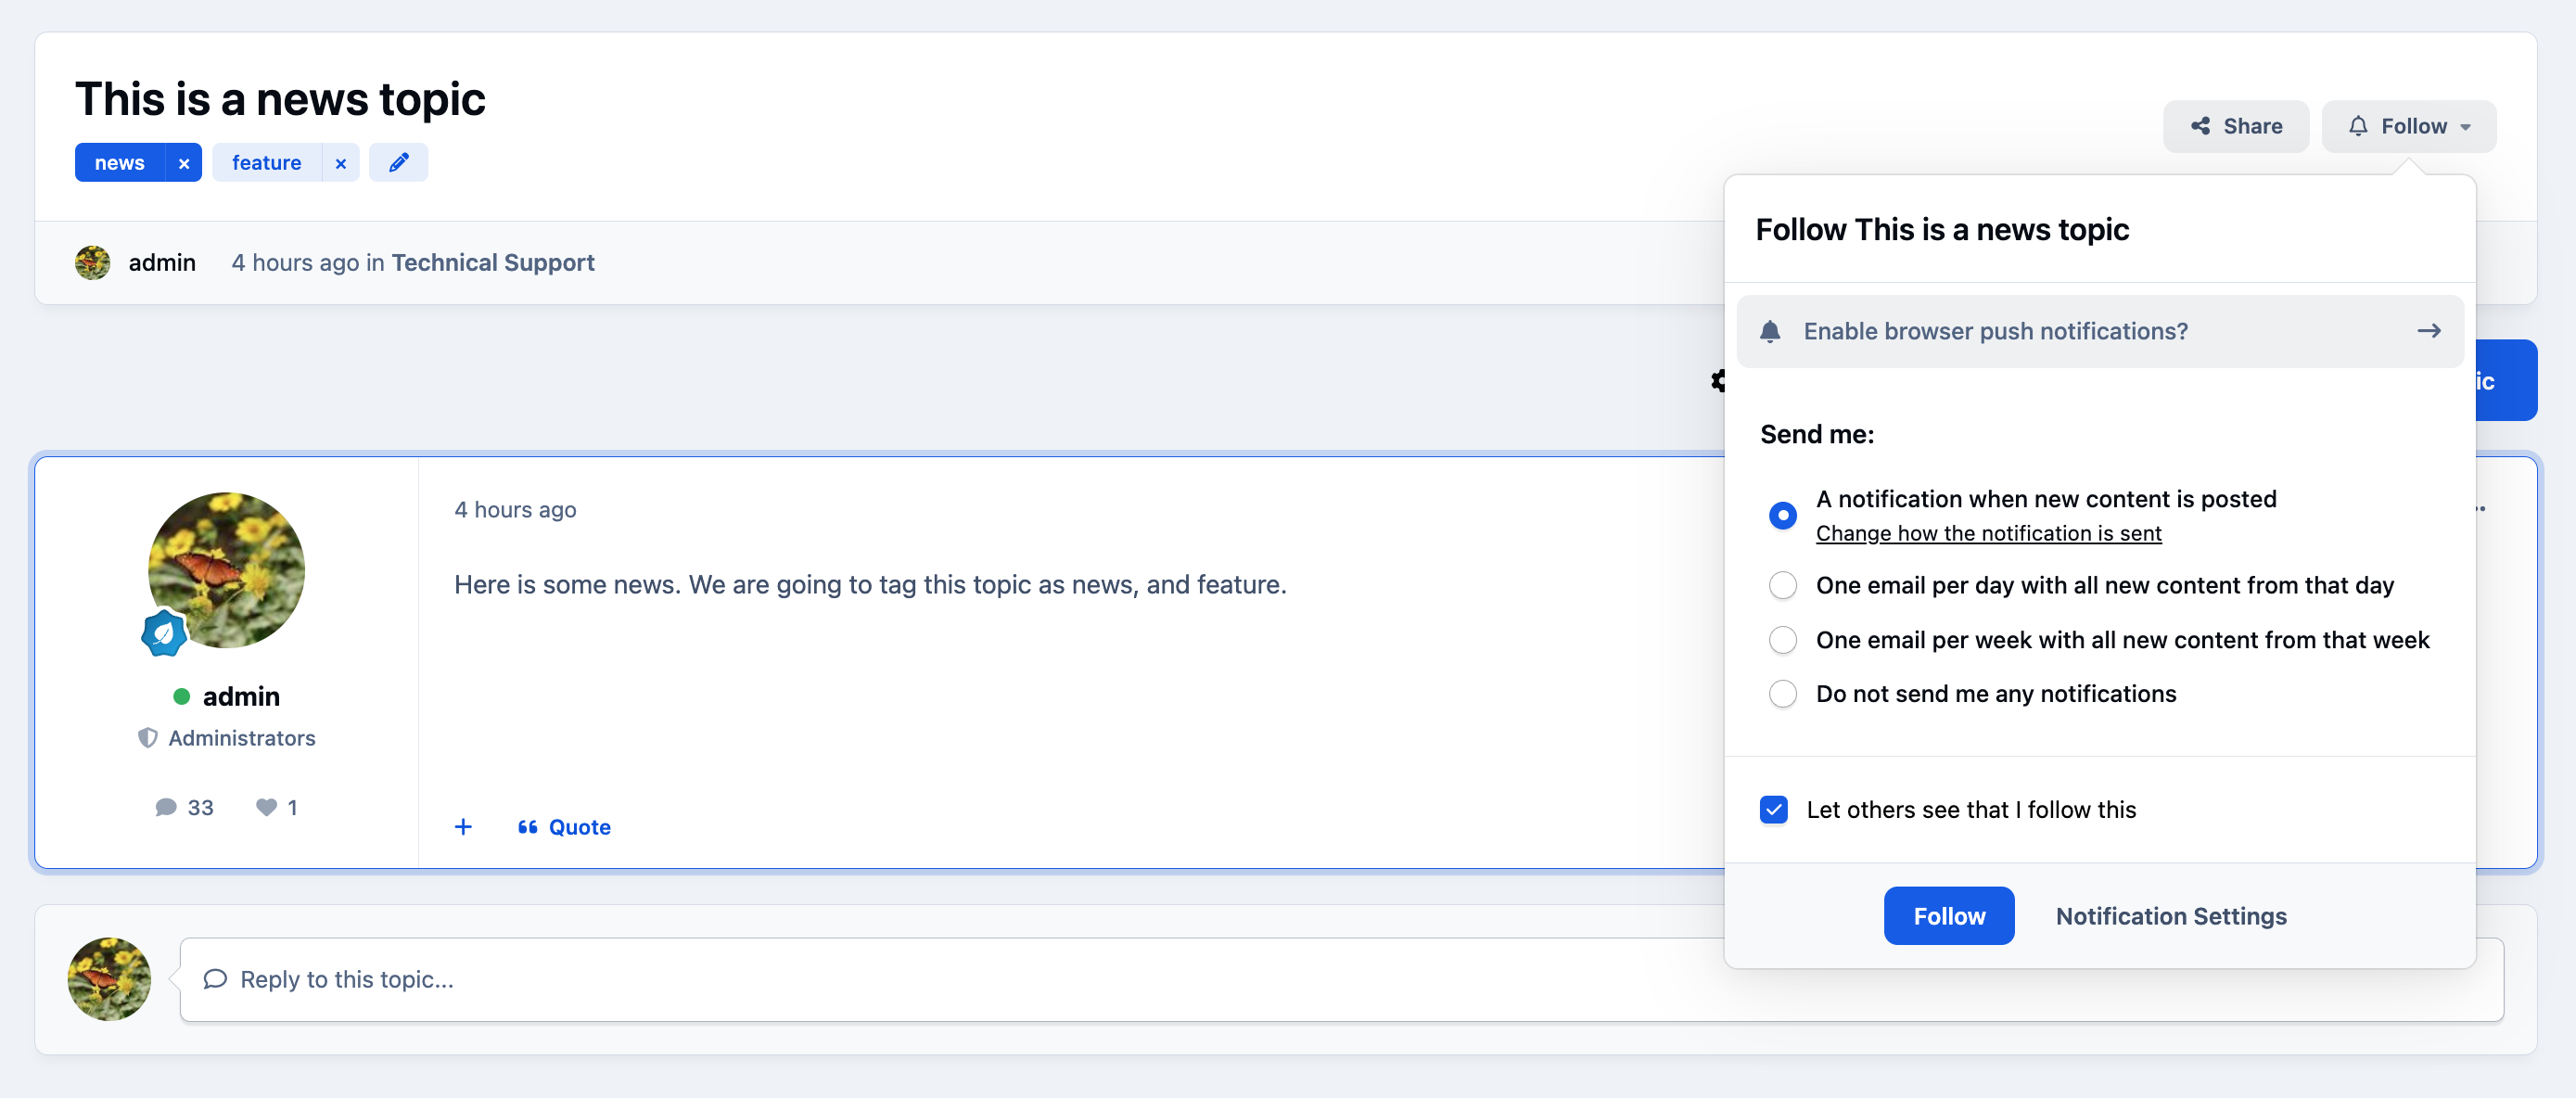The image size is (2576, 1098).
Task: Open the Follow dropdown at the top
Action: tap(2408, 126)
